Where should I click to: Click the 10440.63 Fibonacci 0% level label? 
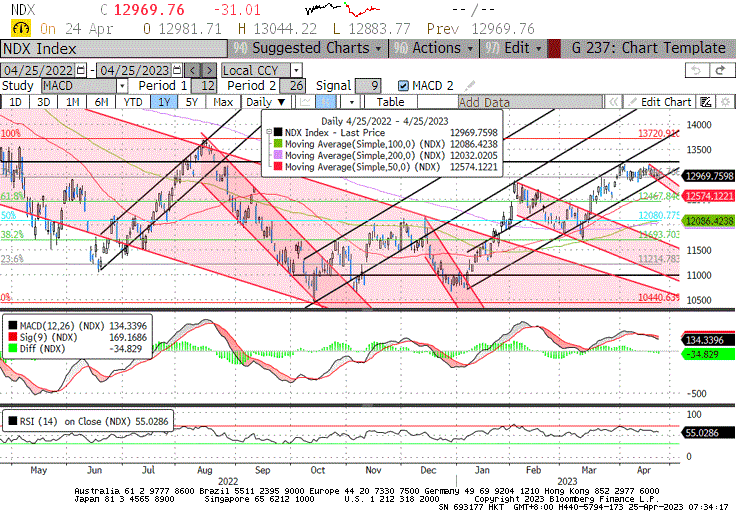pos(659,297)
